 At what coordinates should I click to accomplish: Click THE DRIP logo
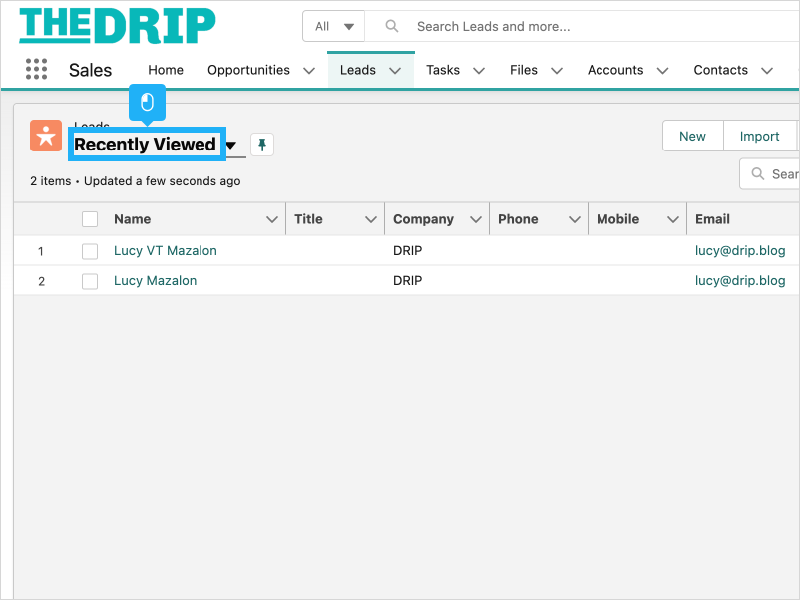[x=117, y=26]
